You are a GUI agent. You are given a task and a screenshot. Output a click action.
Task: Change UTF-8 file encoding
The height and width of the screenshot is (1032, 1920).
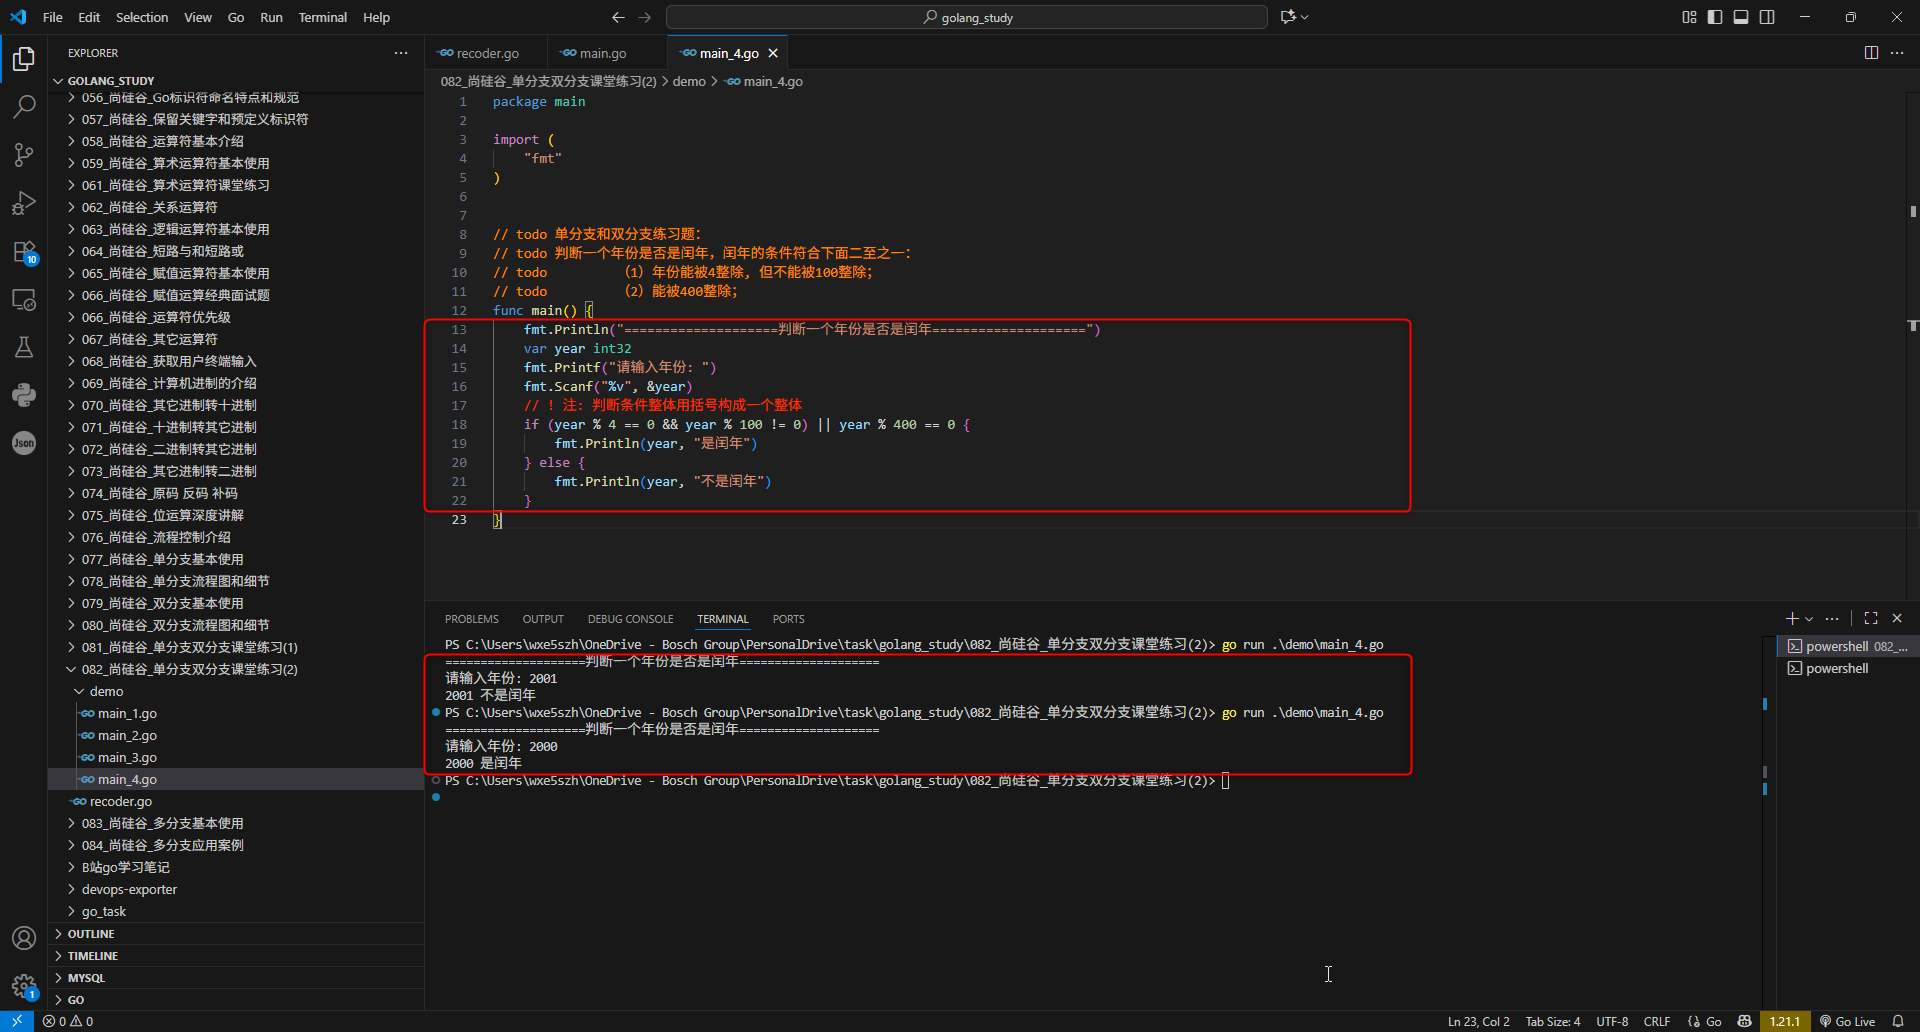coord(1612,1021)
